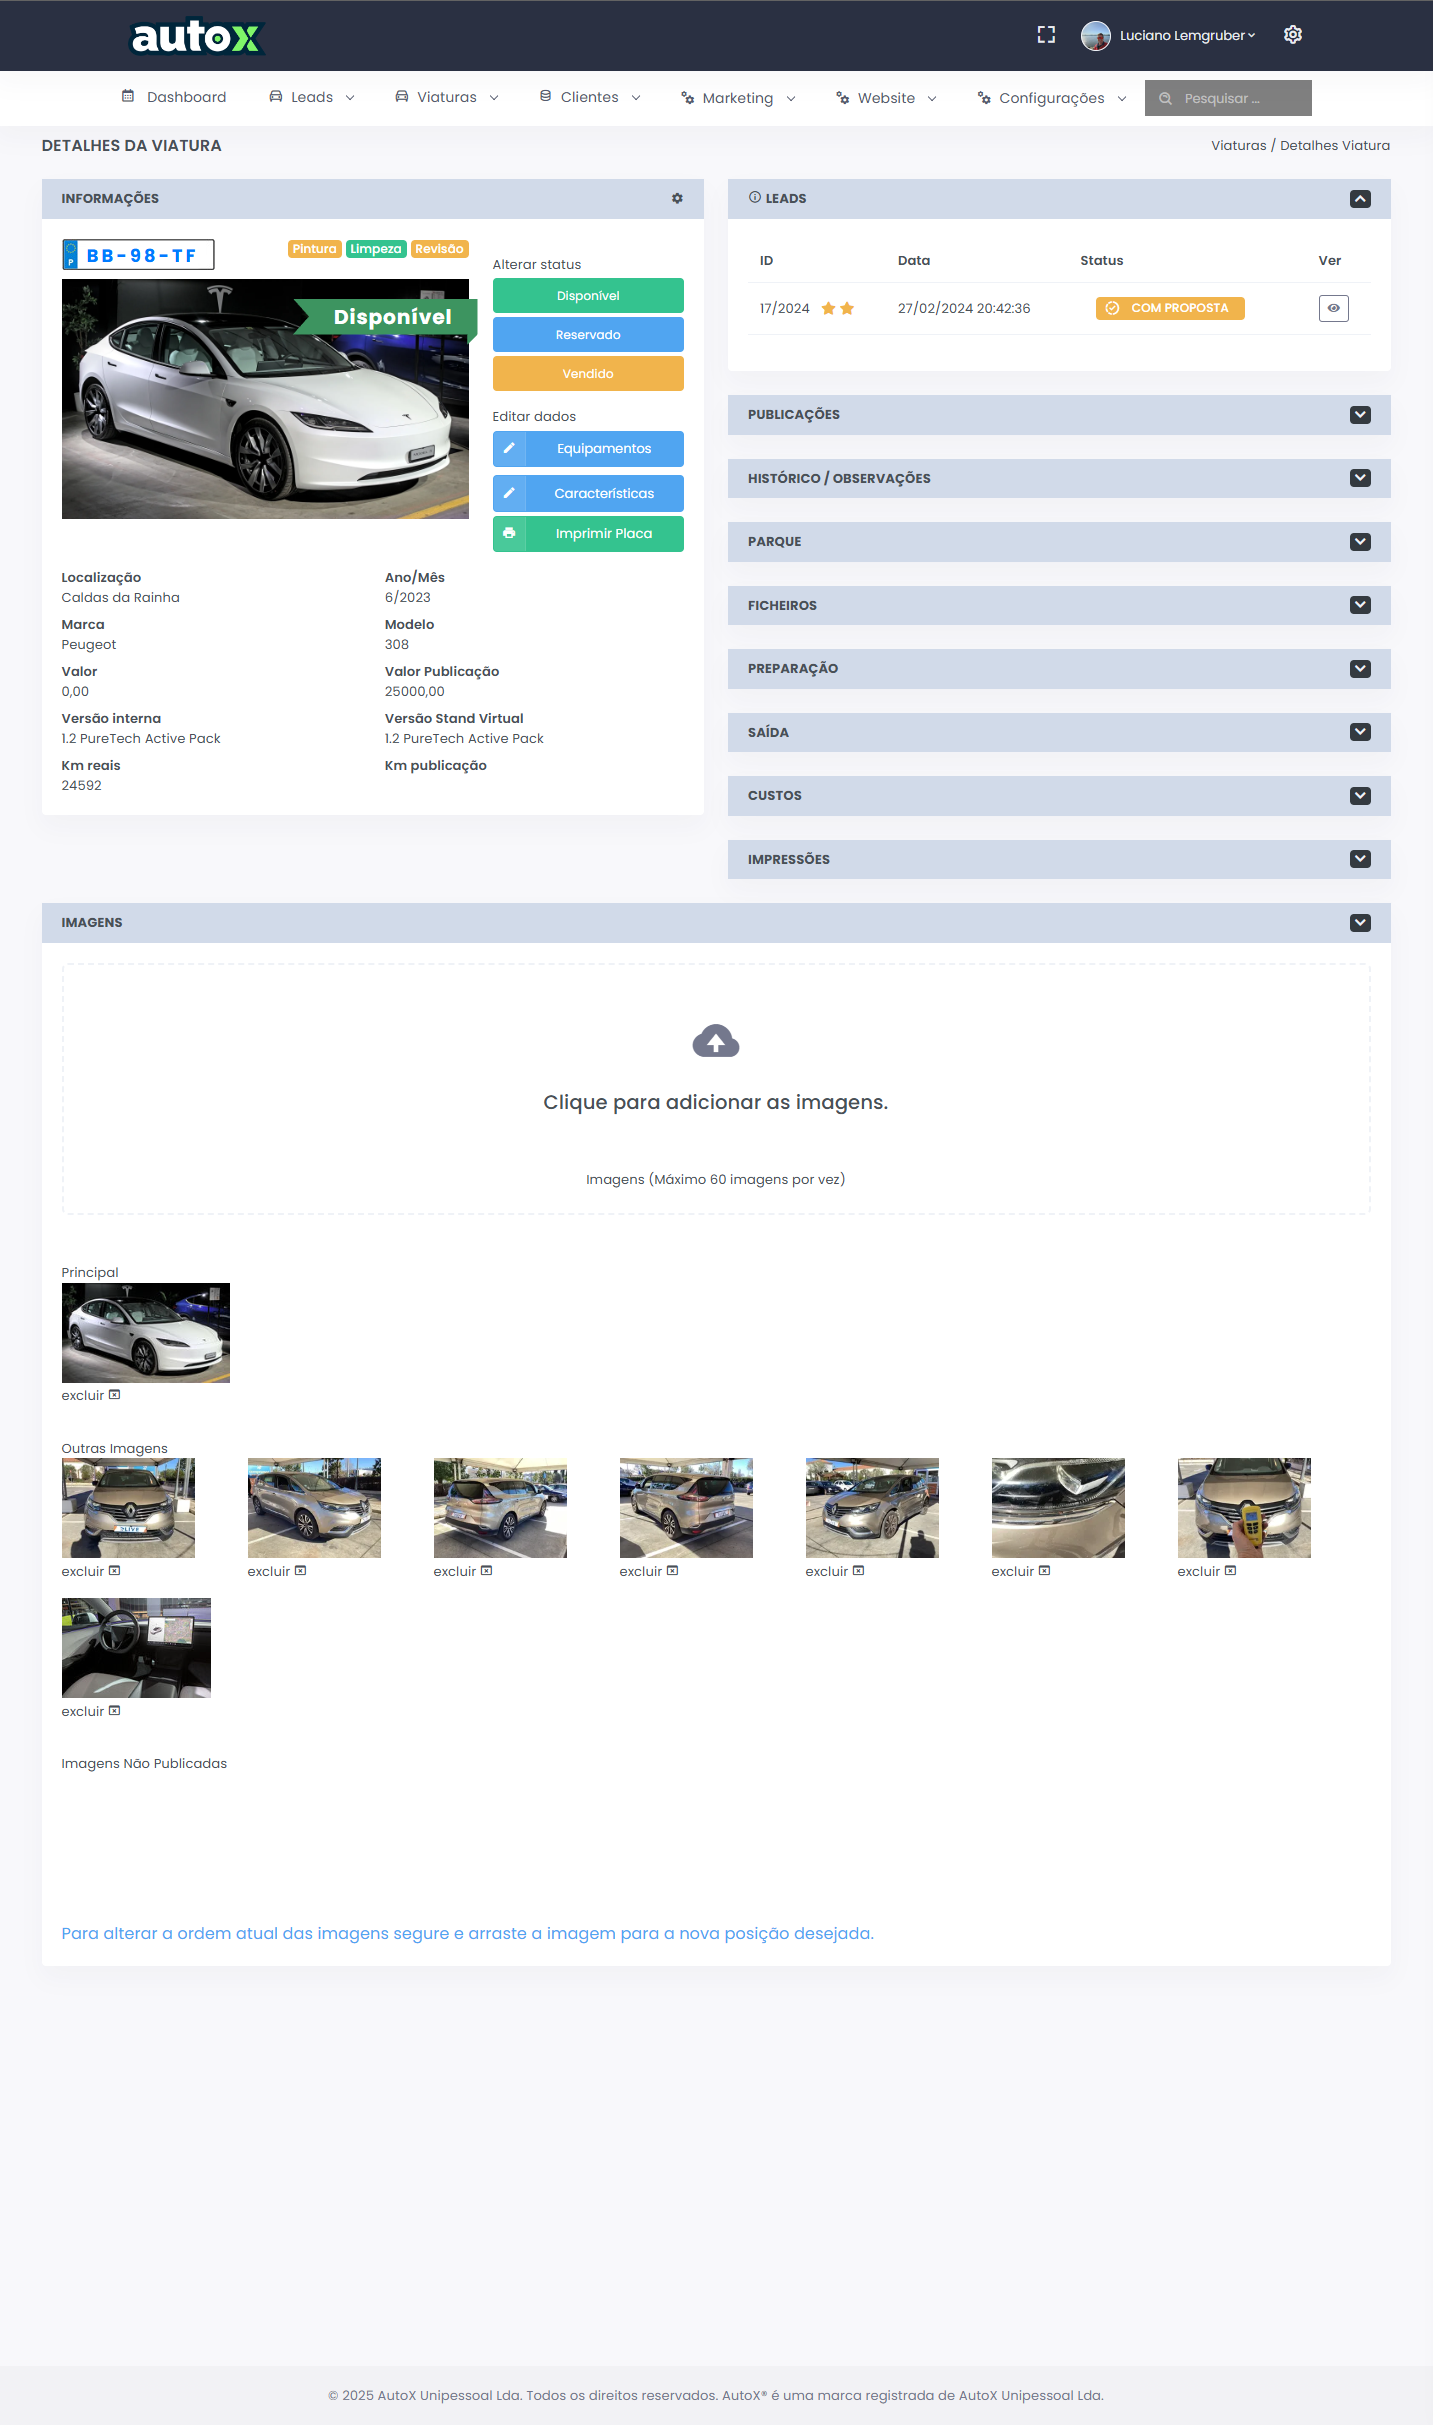Open top-right settings gear icon
Image resolution: width=1433 pixels, height=2425 pixels.
coord(1293,35)
